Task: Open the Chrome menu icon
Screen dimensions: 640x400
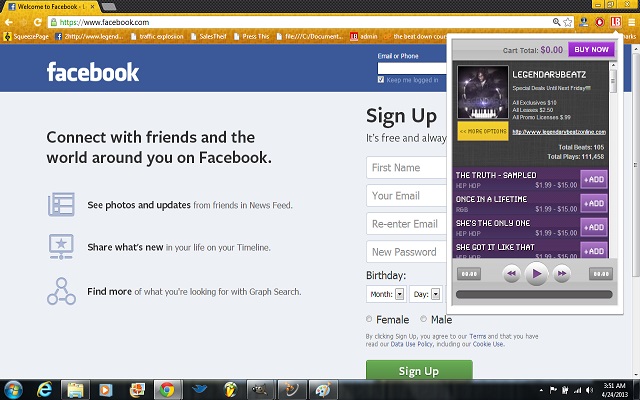Action: pos(631,22)
